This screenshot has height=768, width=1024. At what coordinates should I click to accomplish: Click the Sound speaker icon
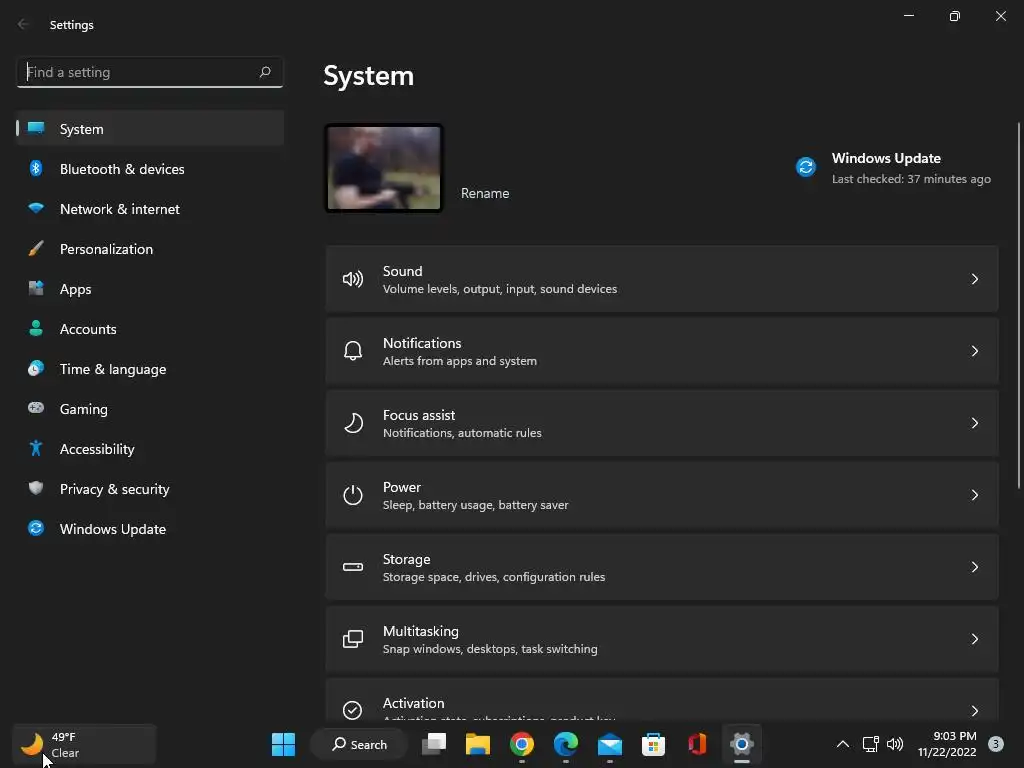point(353,280)
